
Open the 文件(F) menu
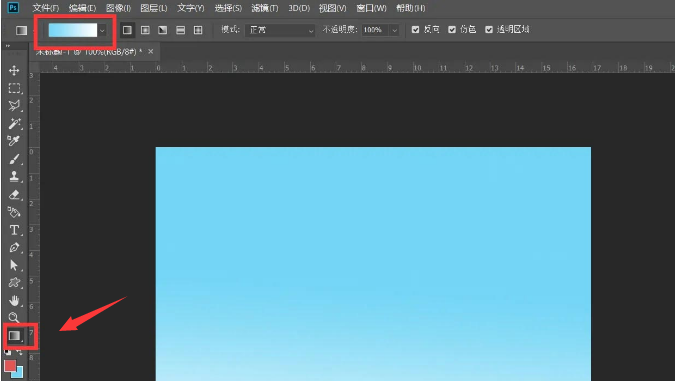pos(46,8)
